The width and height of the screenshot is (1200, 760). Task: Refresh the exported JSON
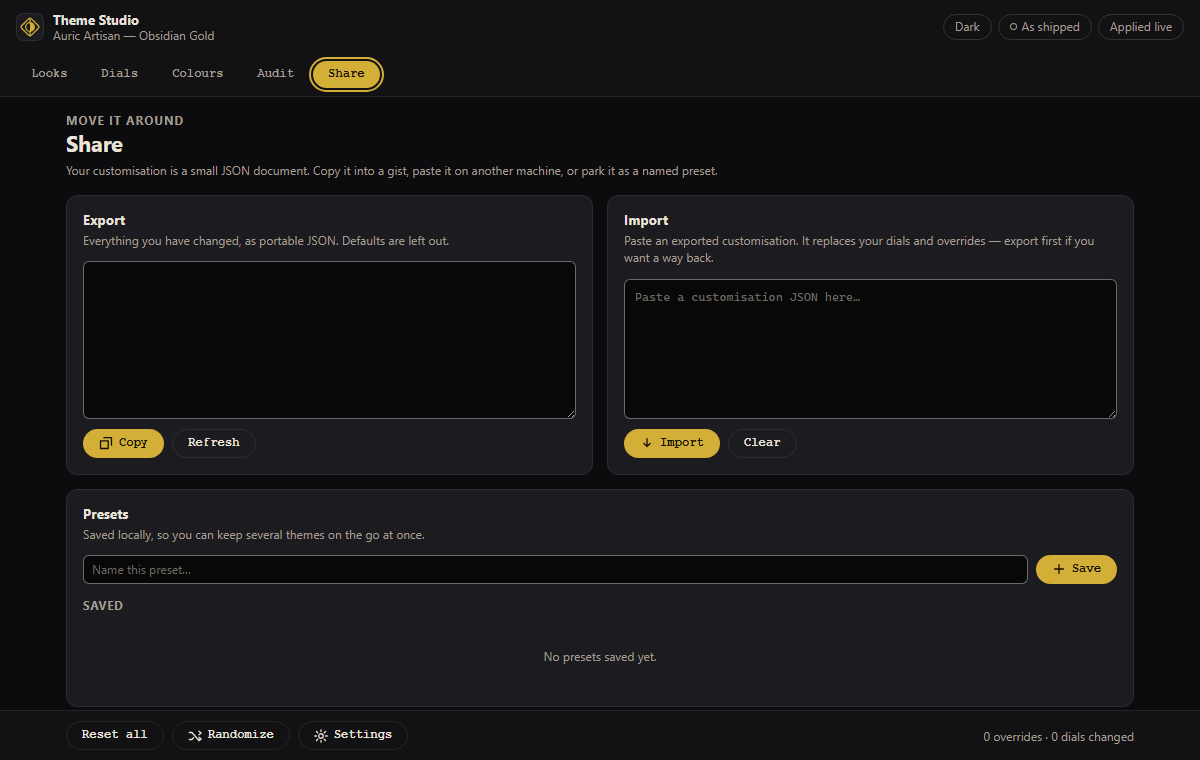214,443
